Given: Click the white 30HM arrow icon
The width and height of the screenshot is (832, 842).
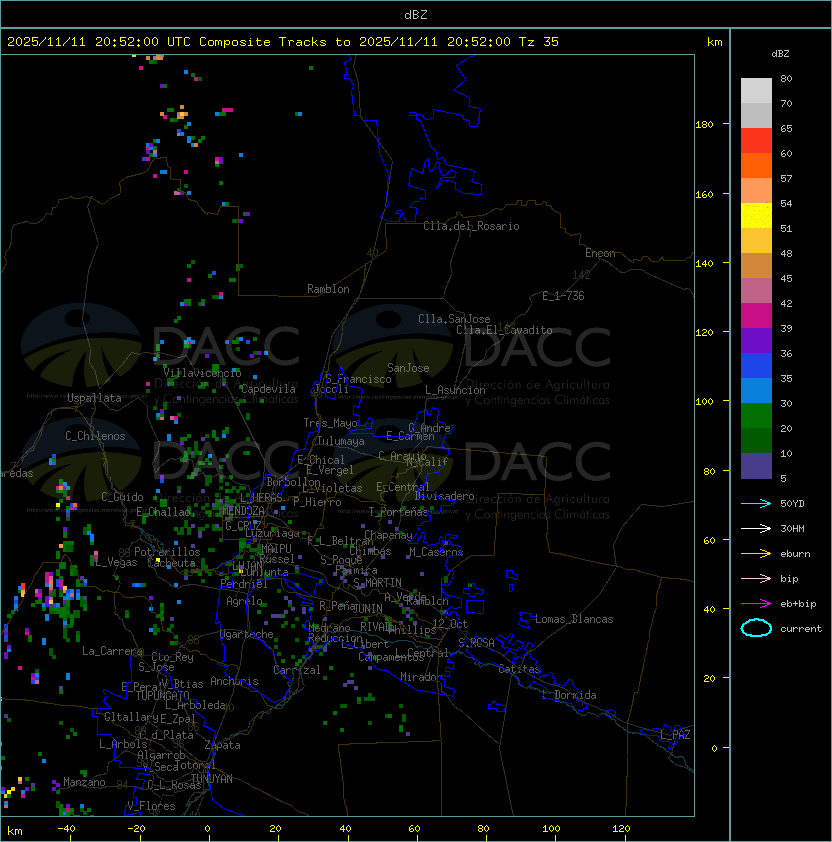Looking at the screenshot, I should point(756,529).
